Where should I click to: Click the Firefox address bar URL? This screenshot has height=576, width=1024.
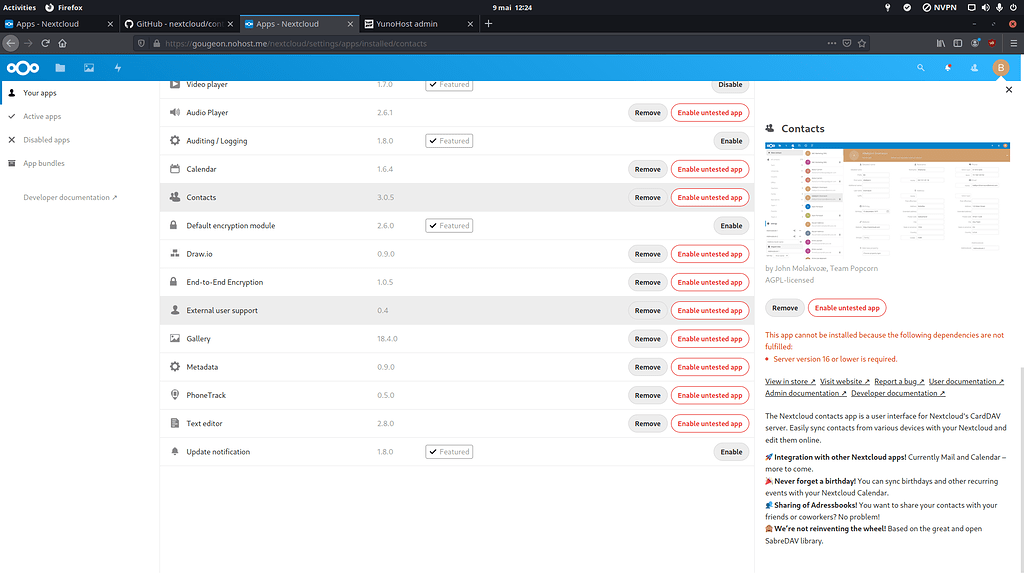296,43
